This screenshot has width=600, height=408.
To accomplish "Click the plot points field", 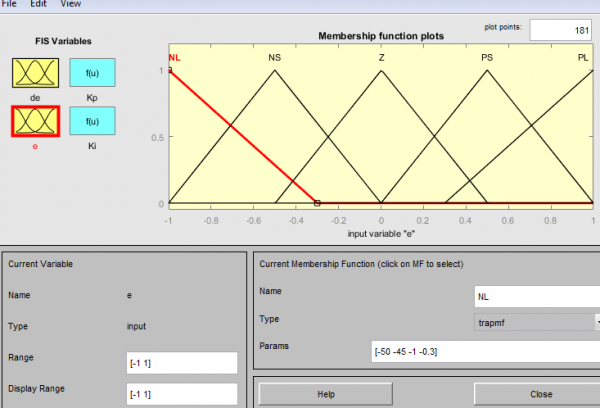I will 561,30.
